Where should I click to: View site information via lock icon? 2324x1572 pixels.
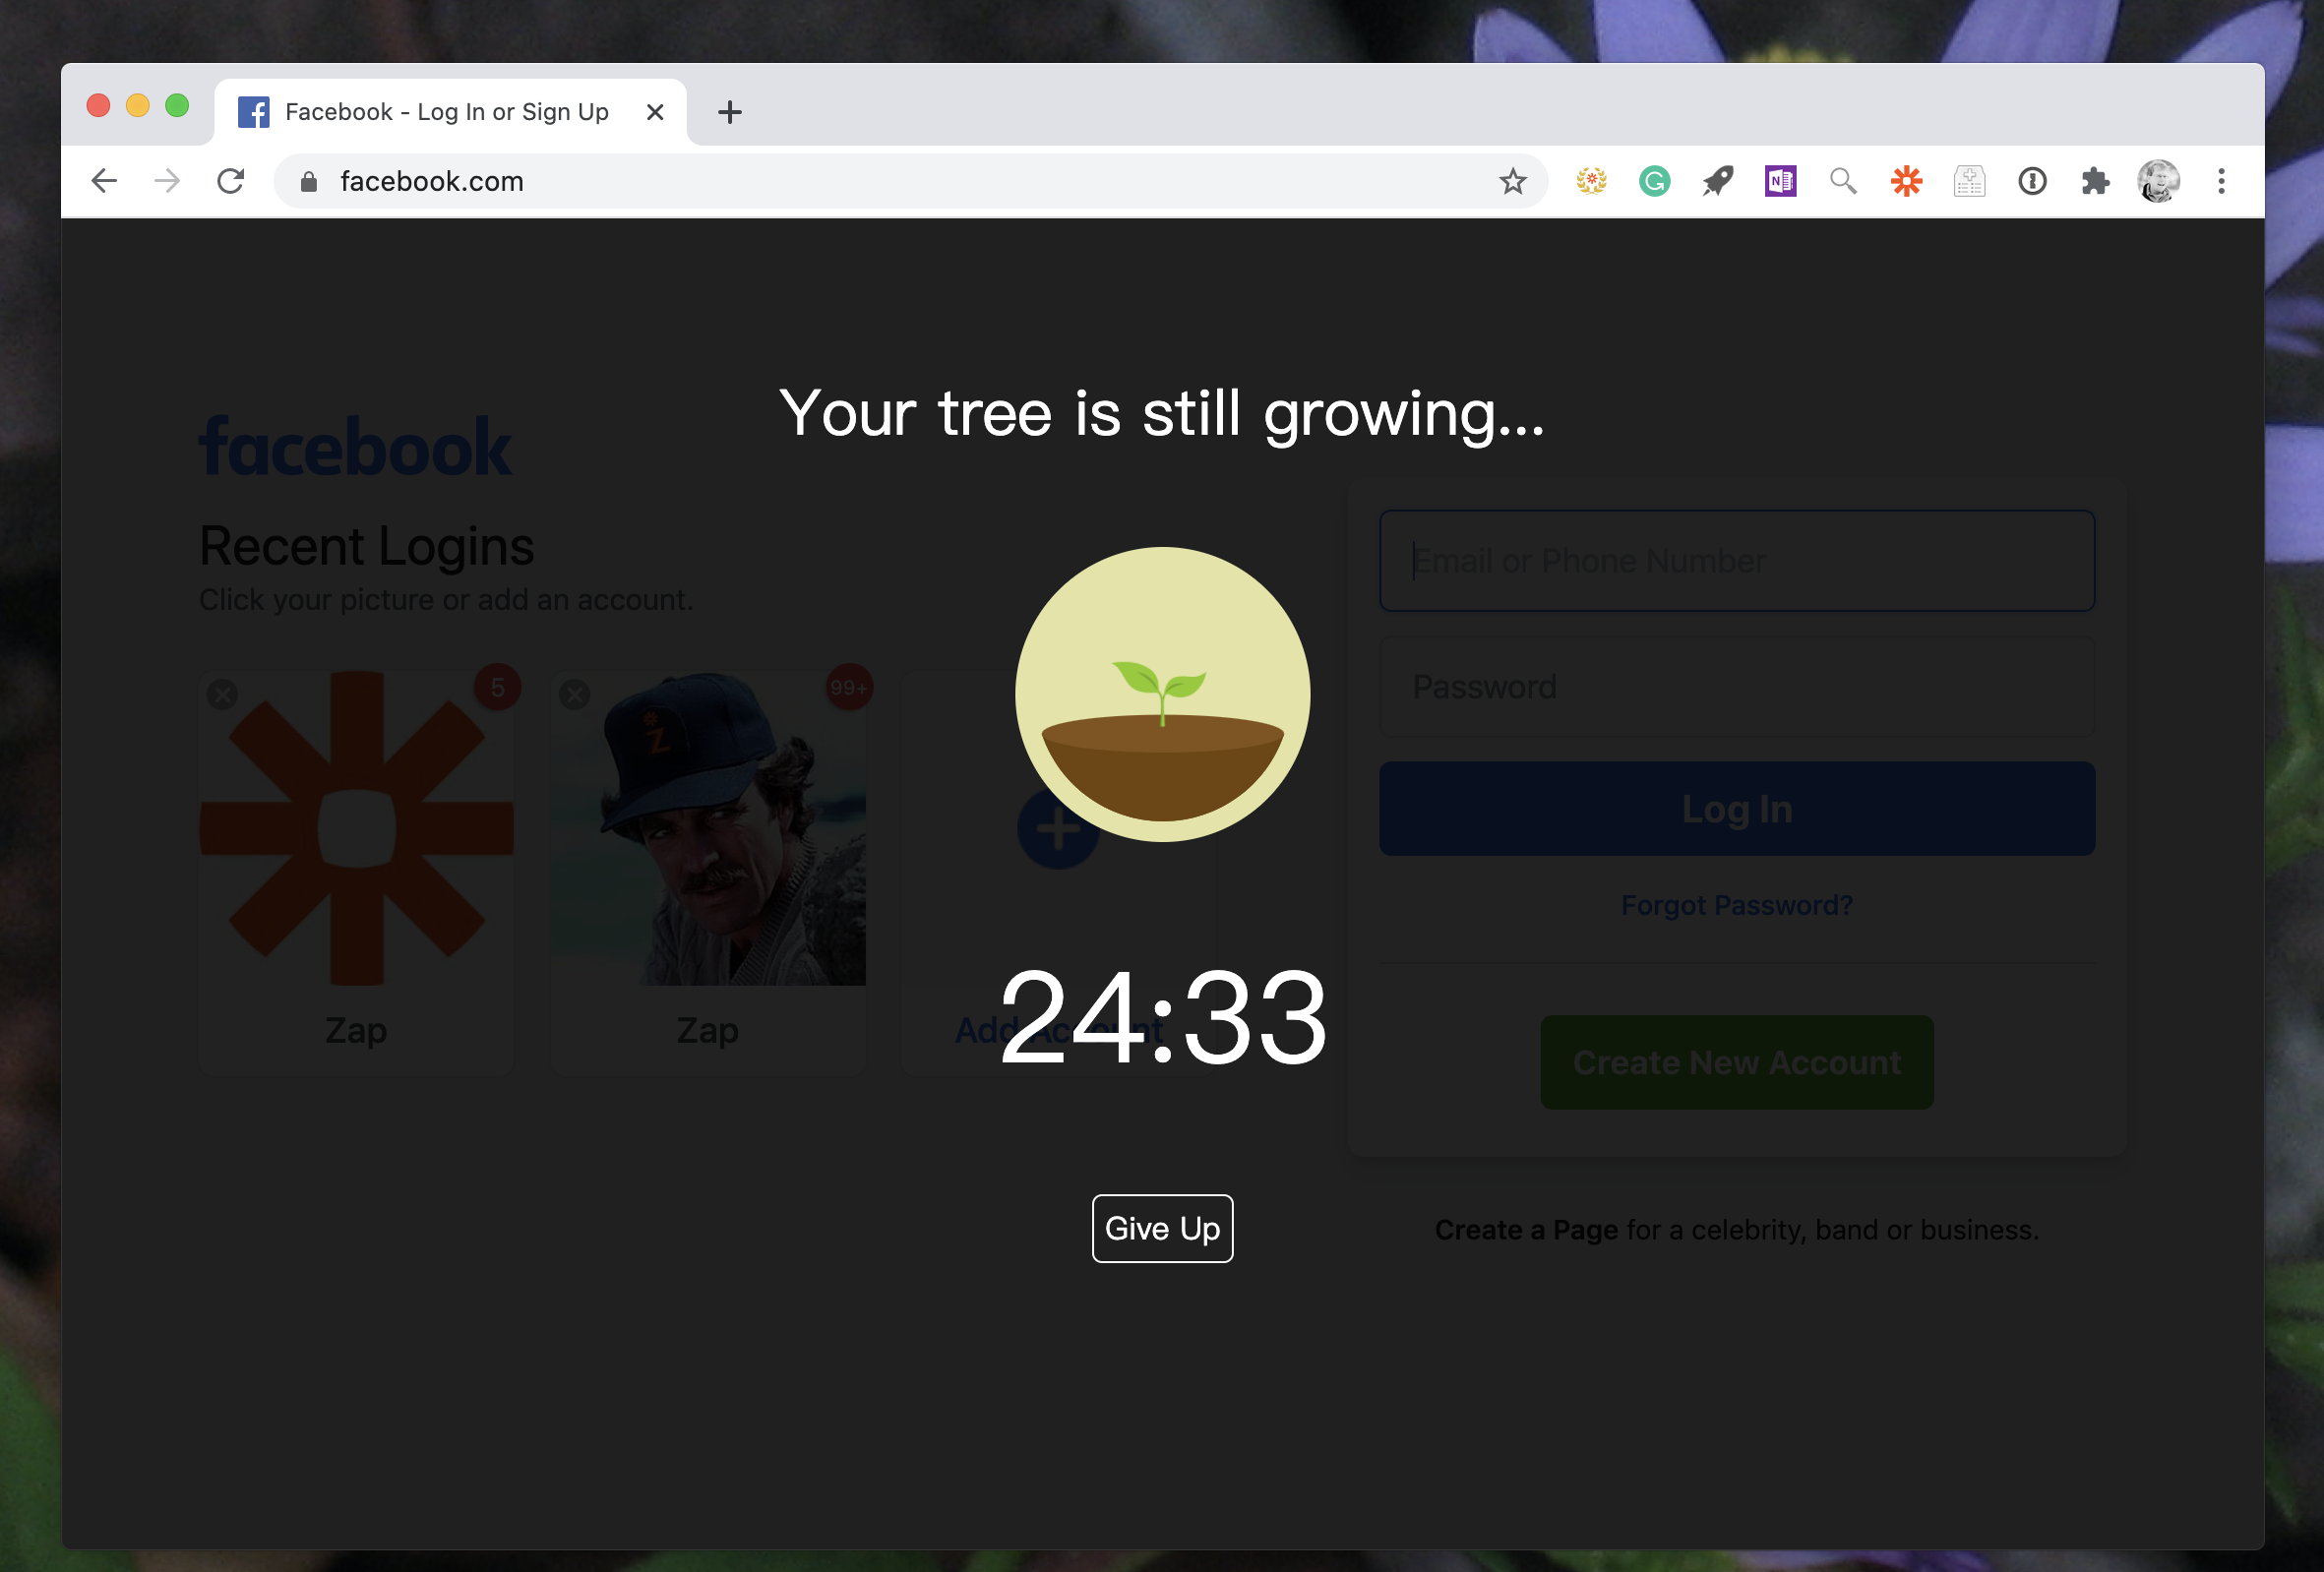pyautogui.click(x=309, y=181)
